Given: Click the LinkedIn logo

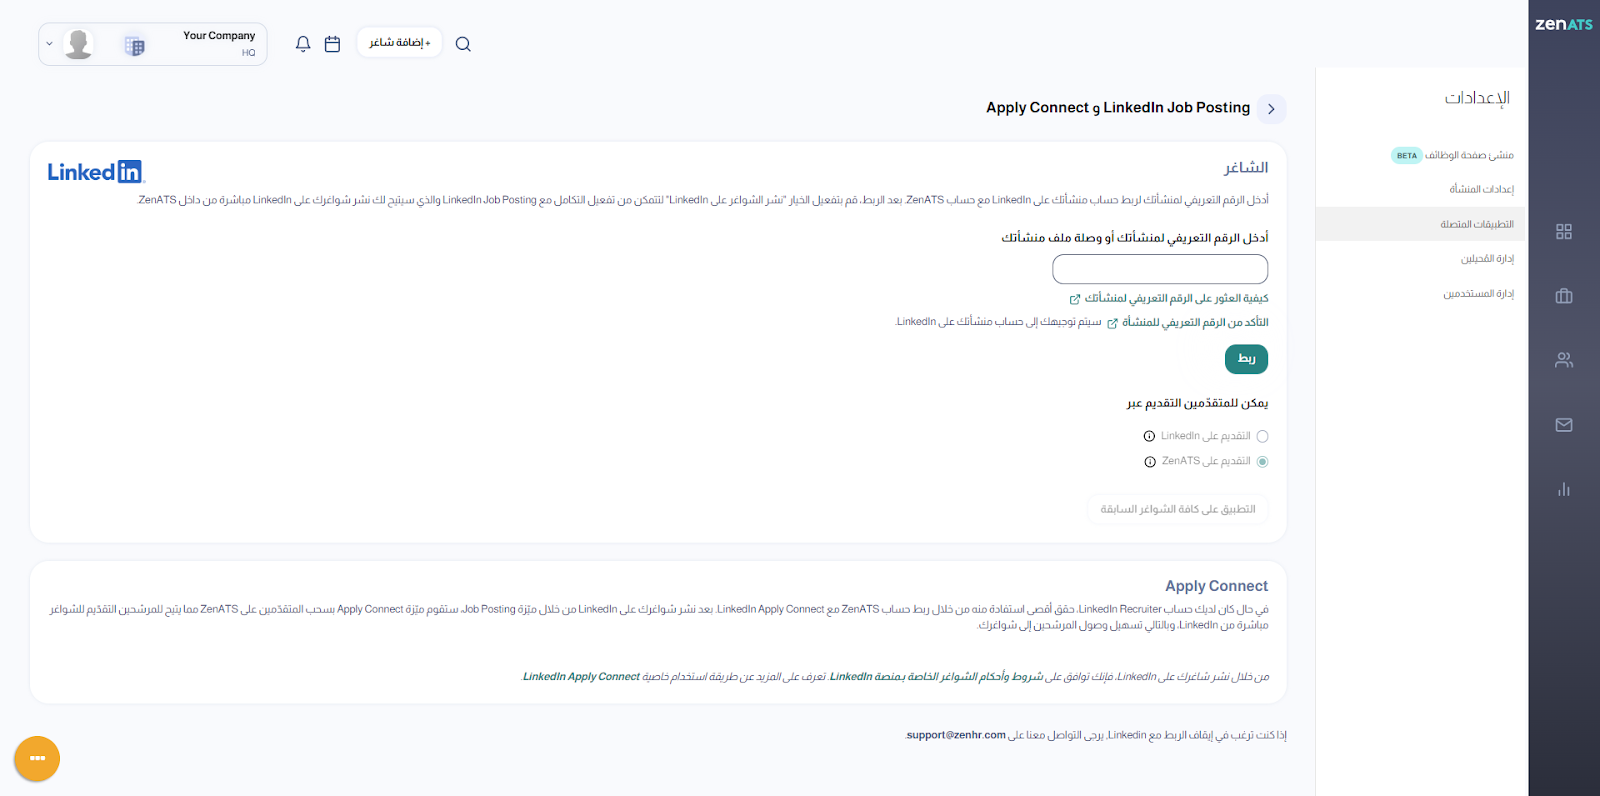Looking at the screenshot, I should [96, 172].
